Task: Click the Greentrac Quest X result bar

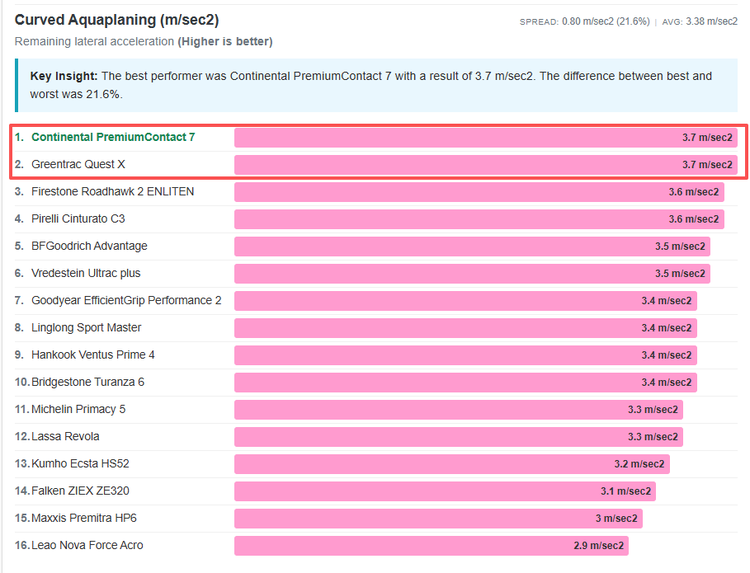Action: pos(486,165)
